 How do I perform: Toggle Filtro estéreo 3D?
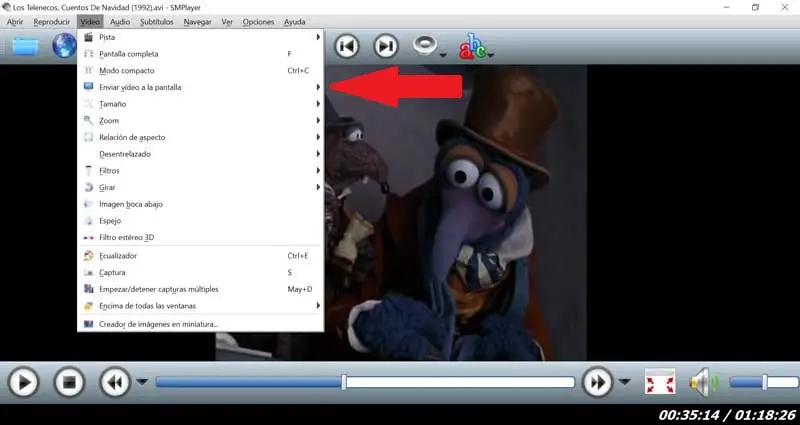tap(201, 237)
